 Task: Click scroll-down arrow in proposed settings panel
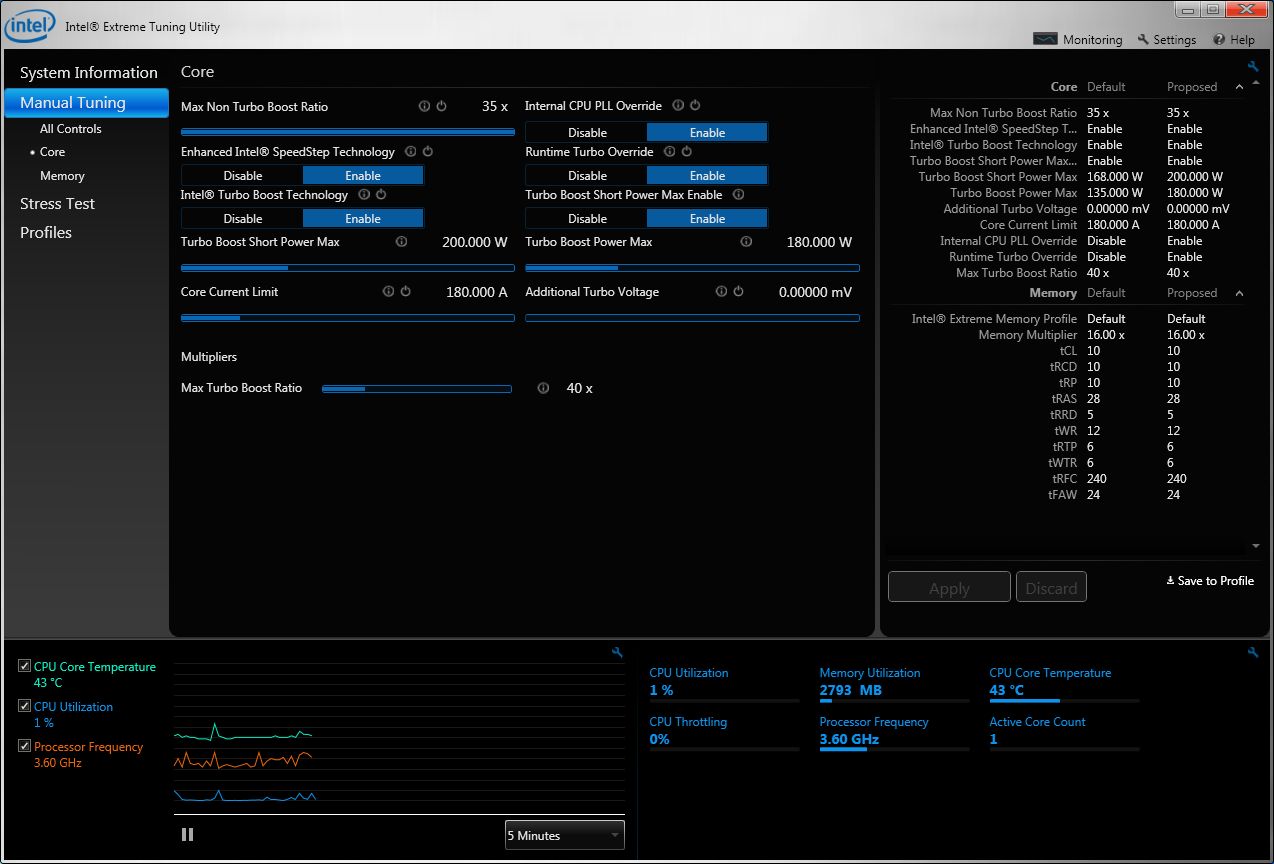(x=1256, y=547)
